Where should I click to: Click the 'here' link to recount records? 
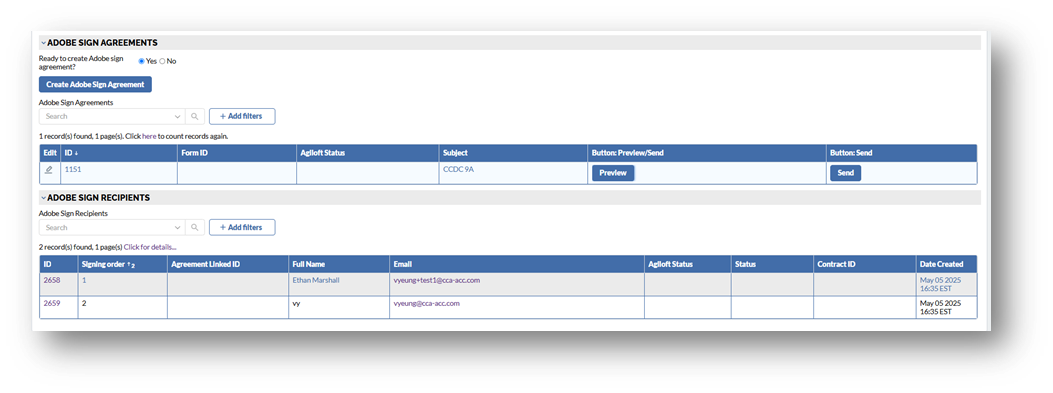[x=148, y=136]
